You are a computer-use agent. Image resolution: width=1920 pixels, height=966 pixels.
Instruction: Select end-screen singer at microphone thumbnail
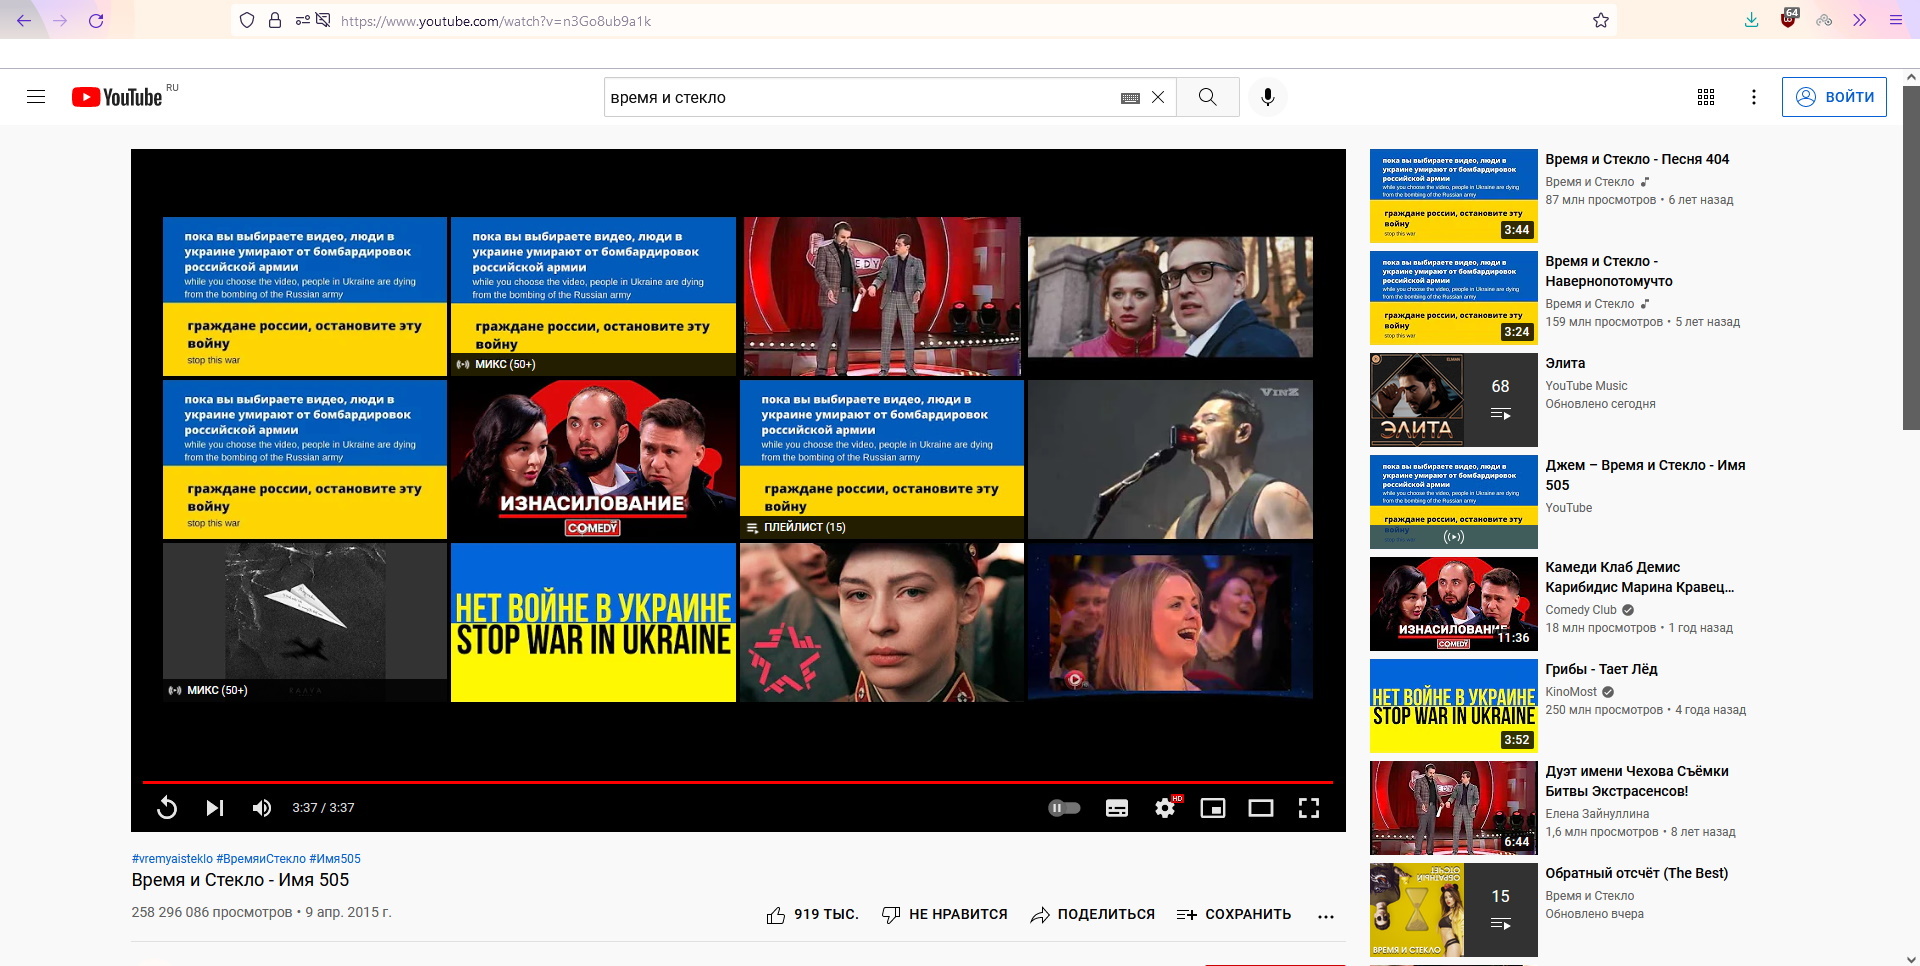coord(1170,460)
